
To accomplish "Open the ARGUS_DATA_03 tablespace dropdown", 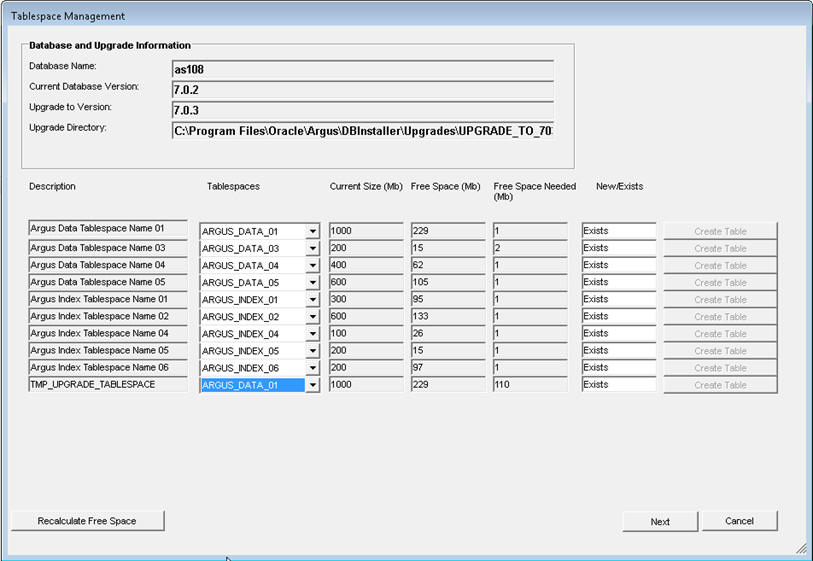I will [313, 248].
